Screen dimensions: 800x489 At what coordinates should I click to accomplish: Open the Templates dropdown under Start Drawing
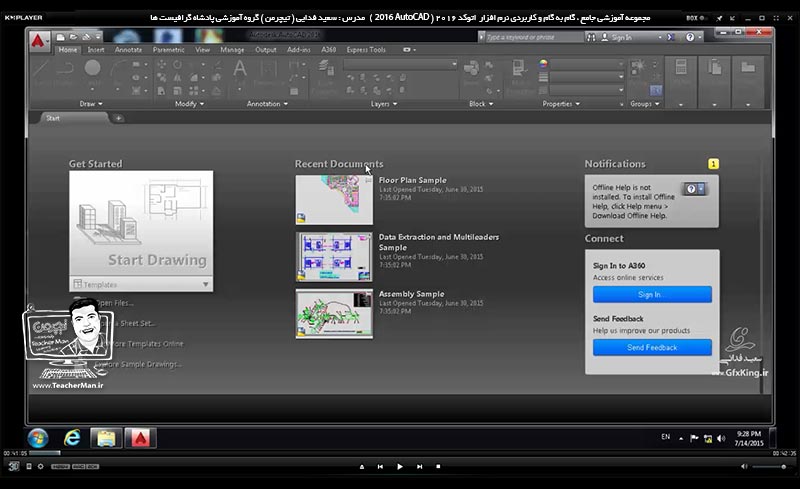(x=141, y=284)
